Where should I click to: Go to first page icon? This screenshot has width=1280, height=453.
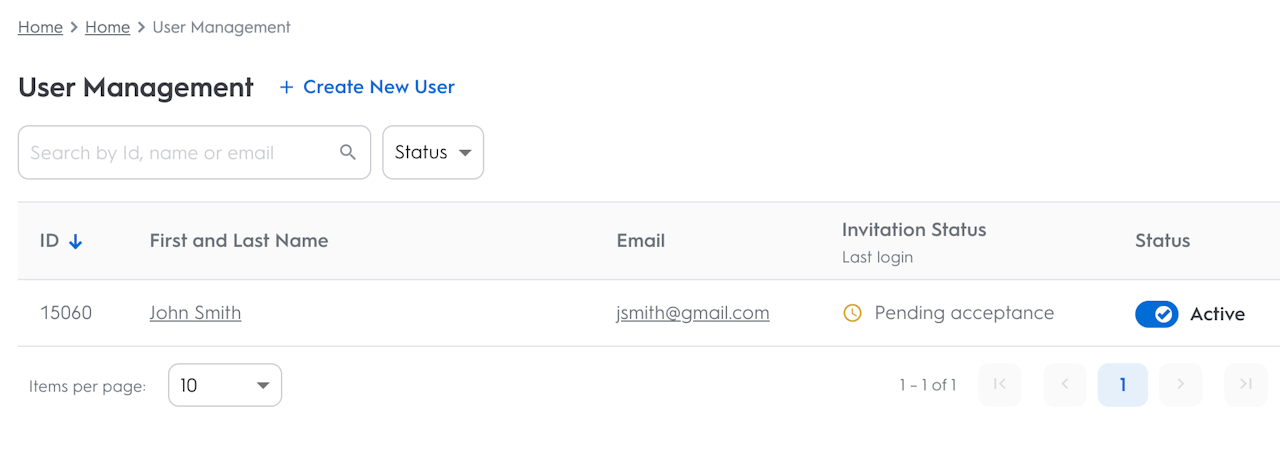tap(999, 384)
